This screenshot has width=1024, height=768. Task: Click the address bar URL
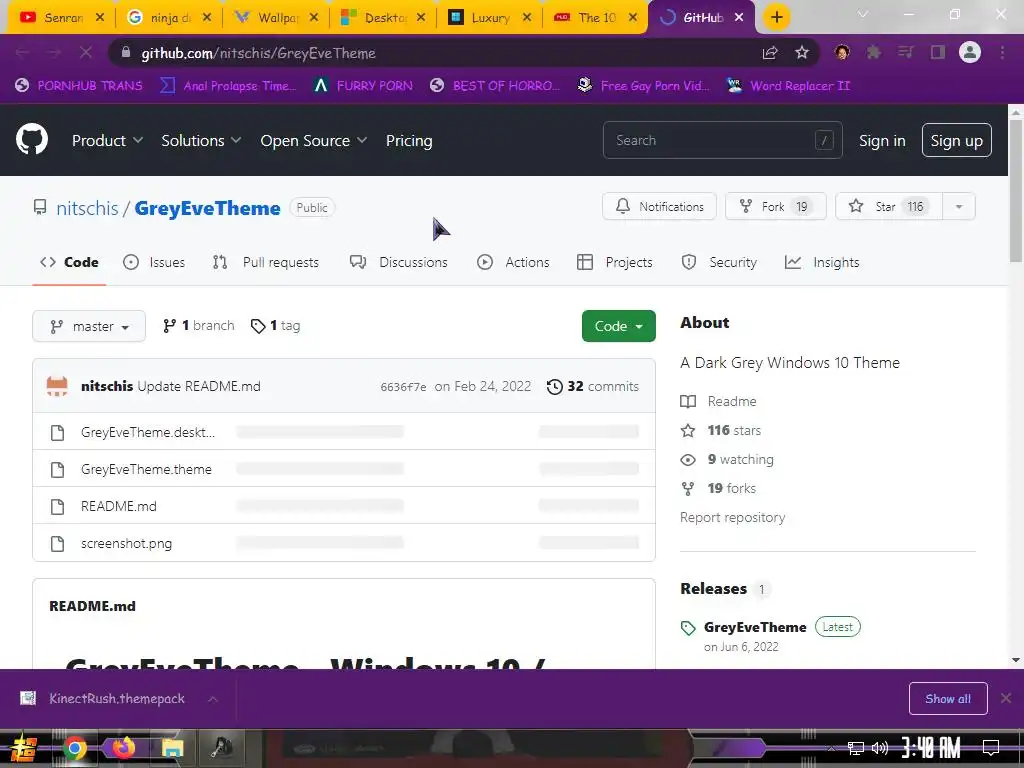(258, 54)
